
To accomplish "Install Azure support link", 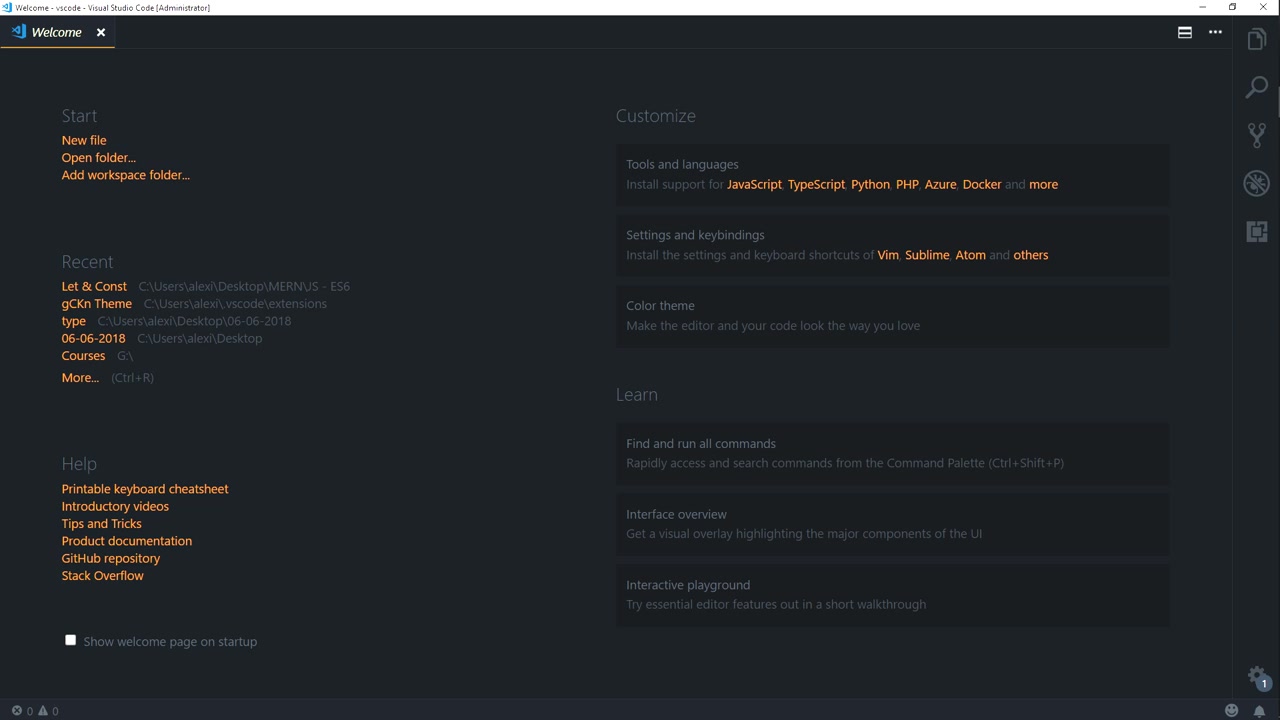I will [940, 184].
